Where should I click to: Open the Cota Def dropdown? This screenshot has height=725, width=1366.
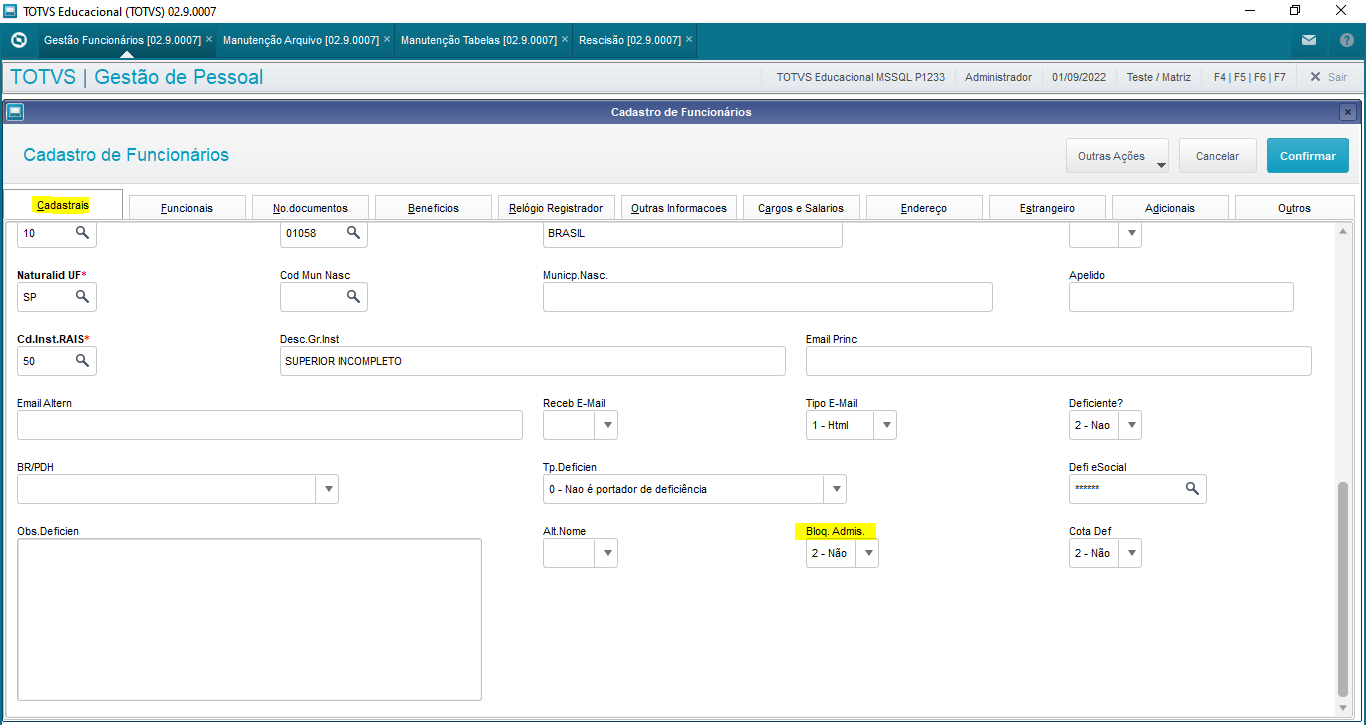coord(1130,553)
